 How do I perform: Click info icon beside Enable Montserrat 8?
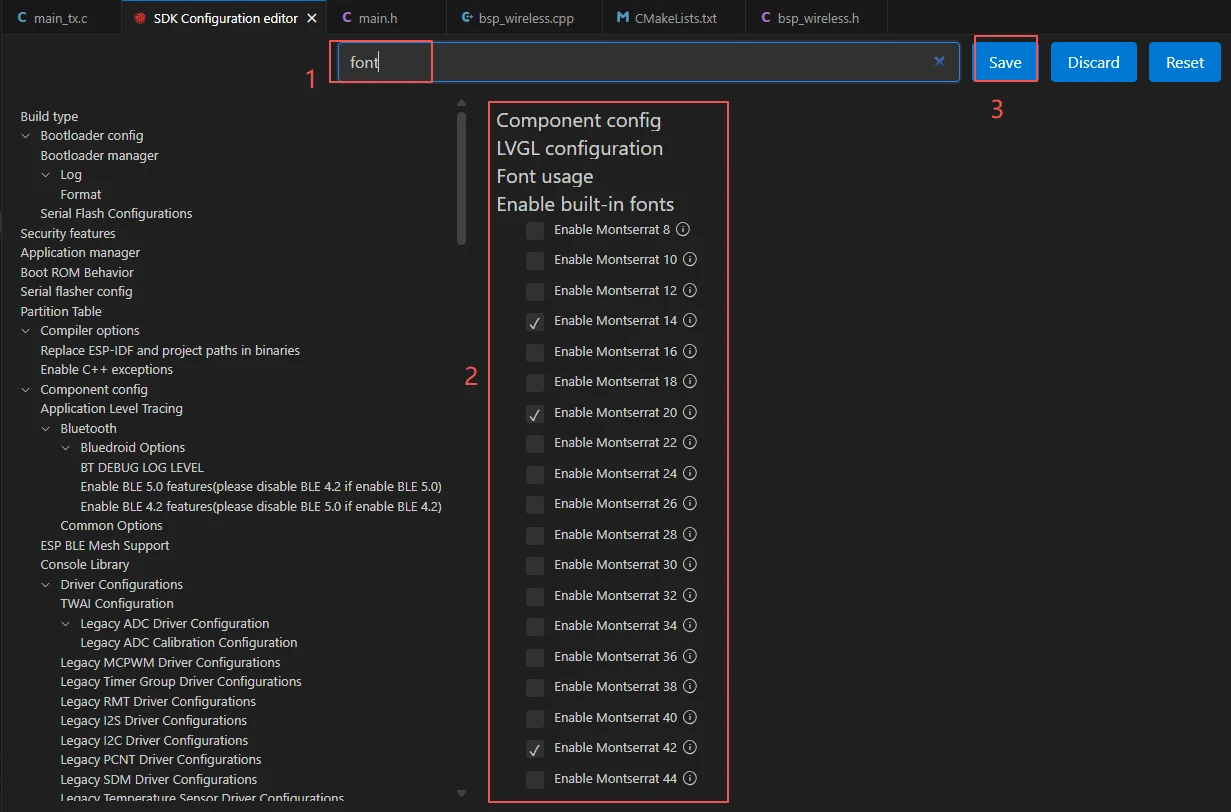coord(683,230)
